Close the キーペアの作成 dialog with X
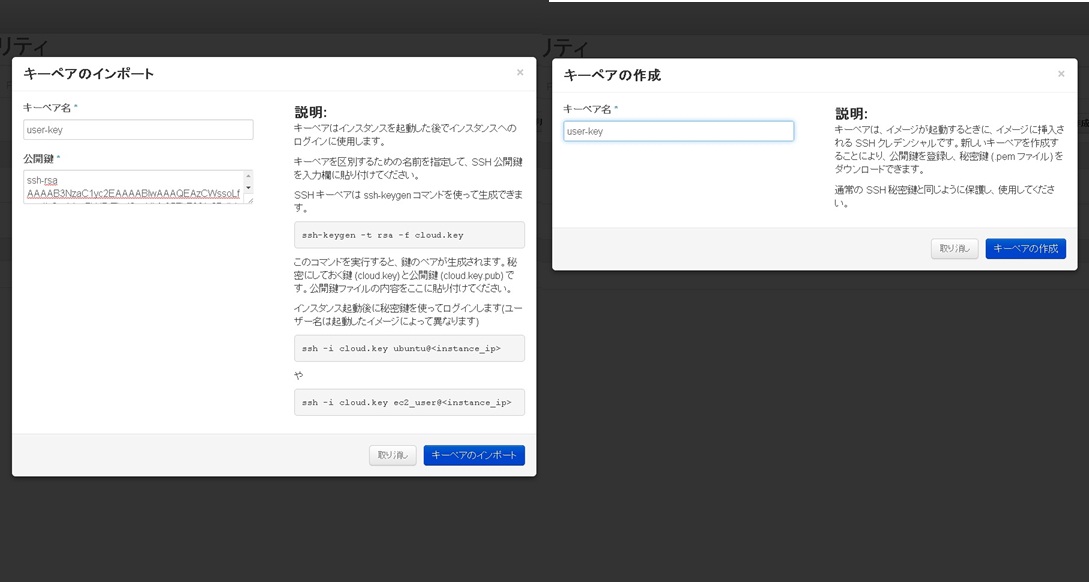Viewport: 1089px width, 582px height. coord(1061,74)
